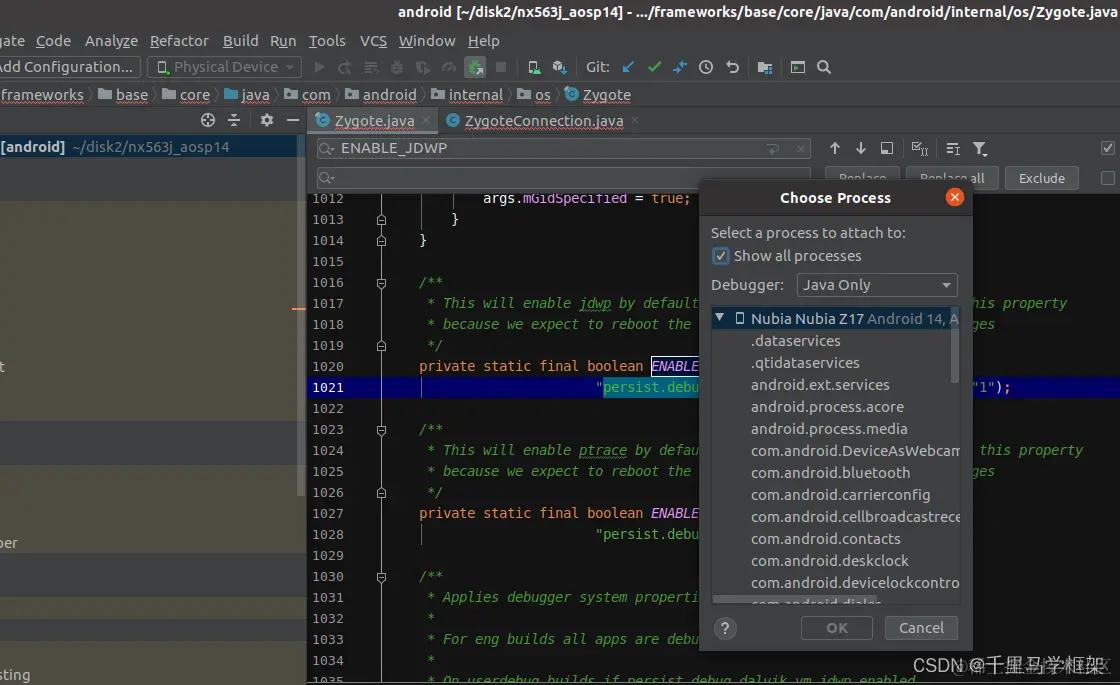Click project panel settings gear icon
The width and height of the screenshot is (1120, 685).
point(267,120)
